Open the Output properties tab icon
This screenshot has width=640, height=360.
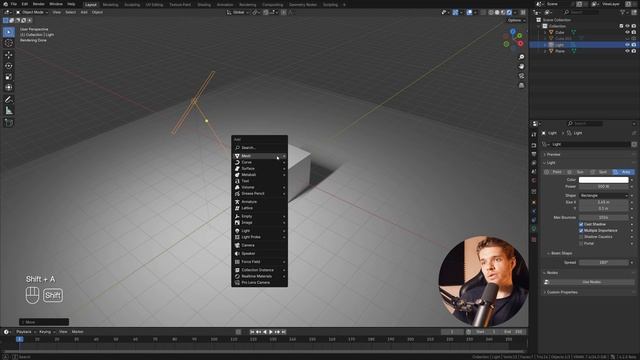534,154
